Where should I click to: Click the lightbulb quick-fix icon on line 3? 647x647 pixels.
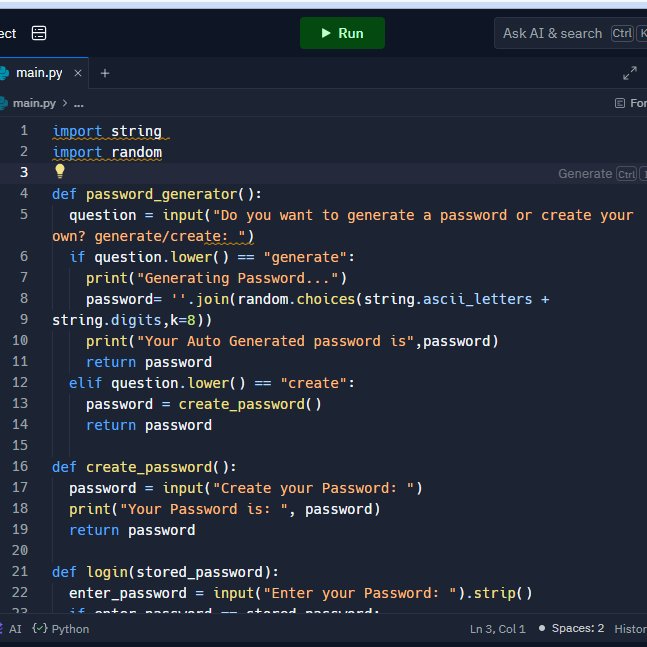pos(60,171)
